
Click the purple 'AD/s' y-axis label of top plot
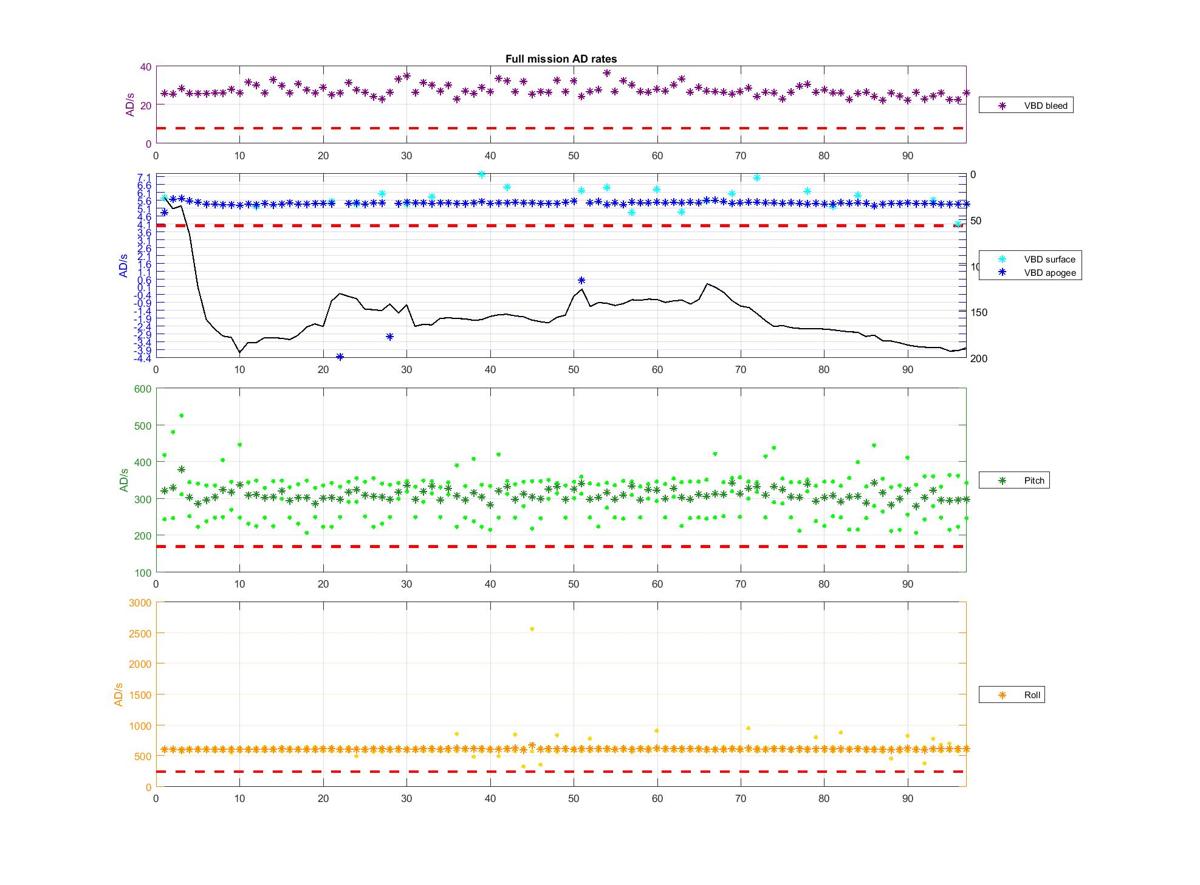coord(129,105)
